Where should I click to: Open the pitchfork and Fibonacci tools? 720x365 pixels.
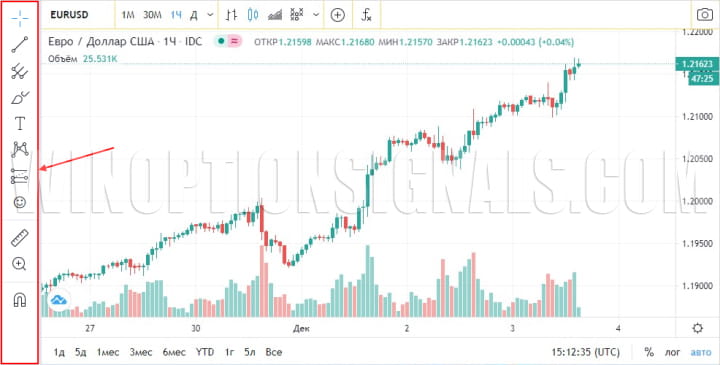pos(20,71)
